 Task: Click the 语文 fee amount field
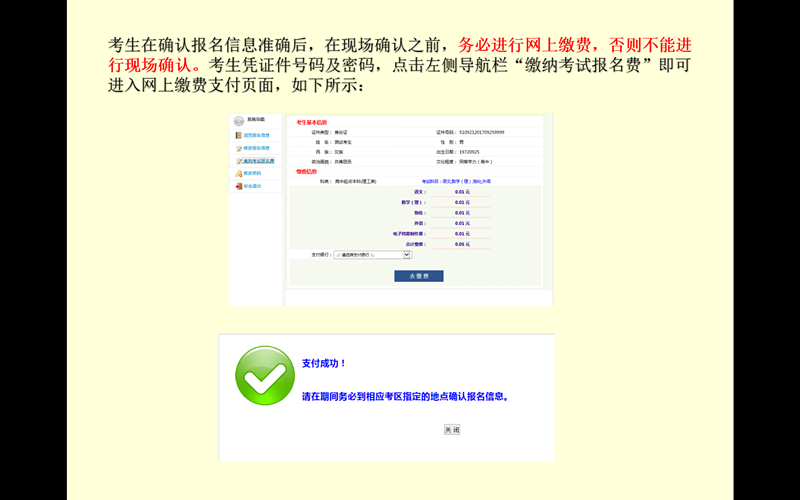coord(460,192)
